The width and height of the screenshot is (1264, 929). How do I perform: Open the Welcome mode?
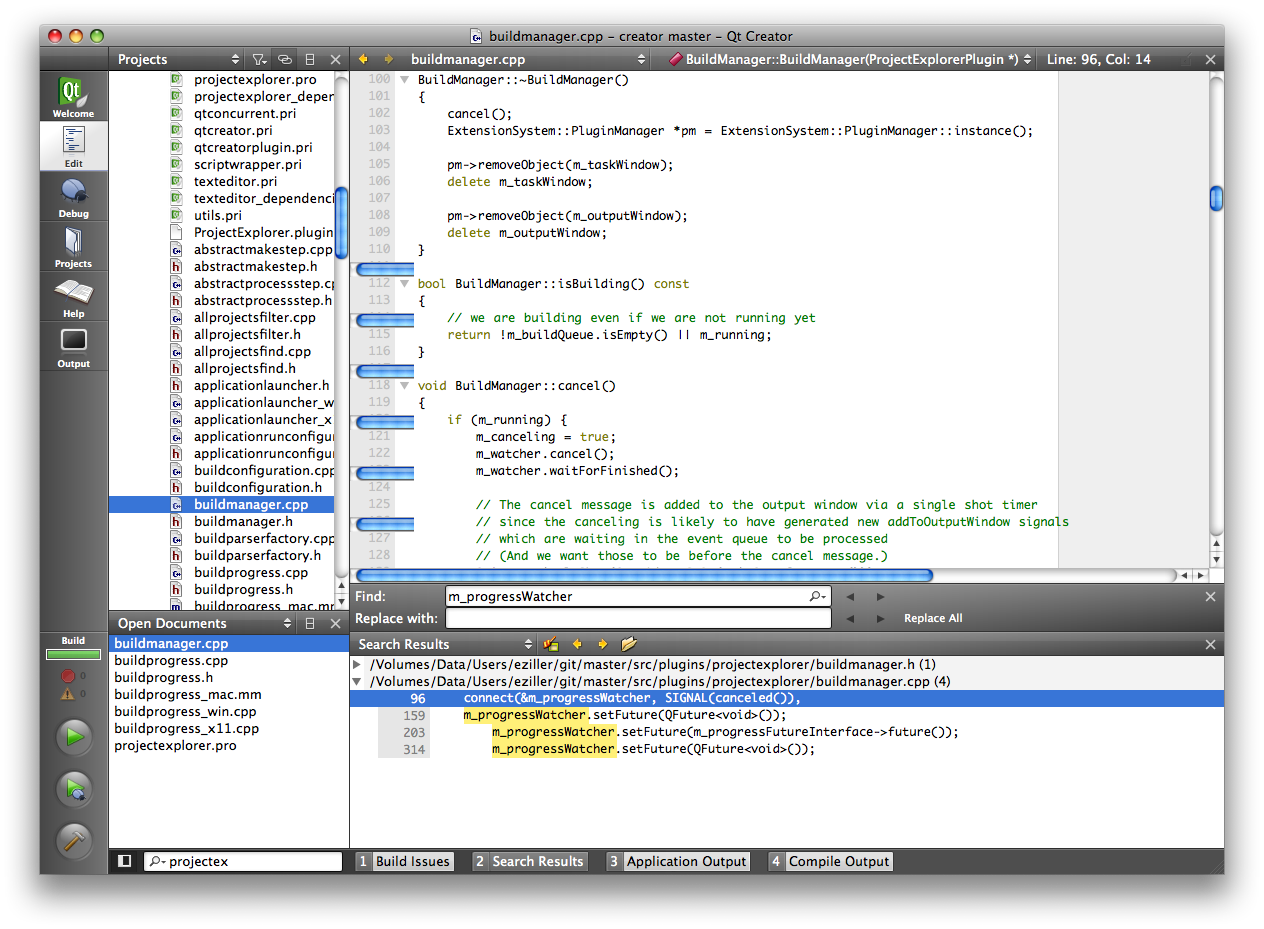click(x=73, y=97)
